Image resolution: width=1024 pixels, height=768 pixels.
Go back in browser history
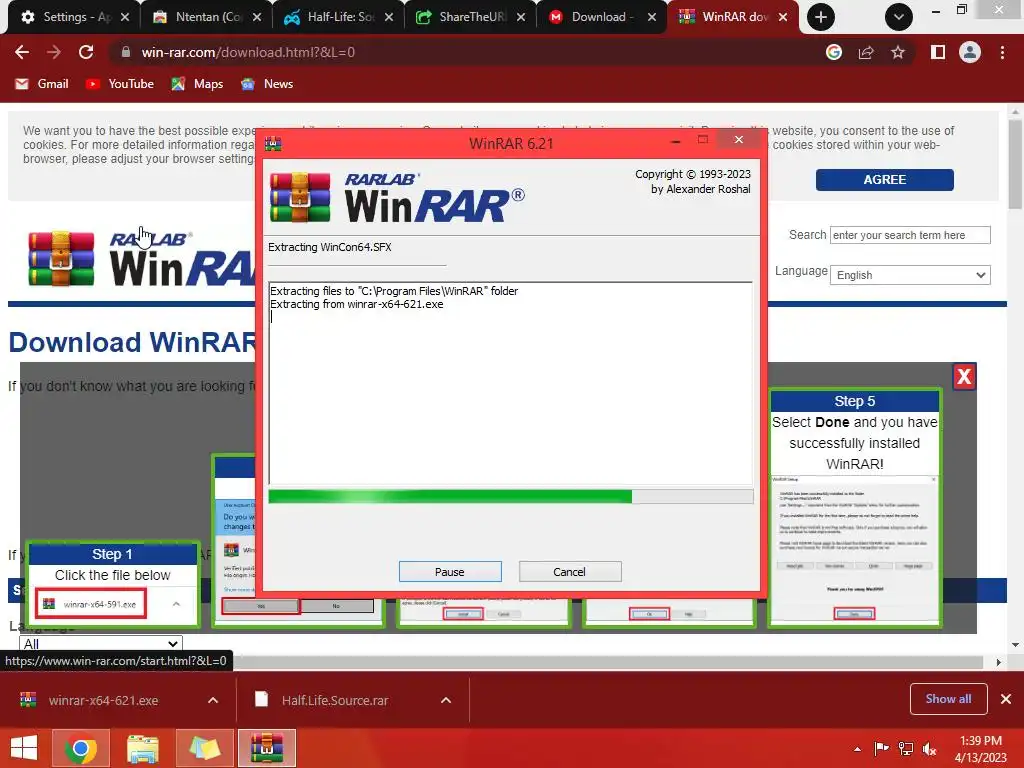click(22, 52)
